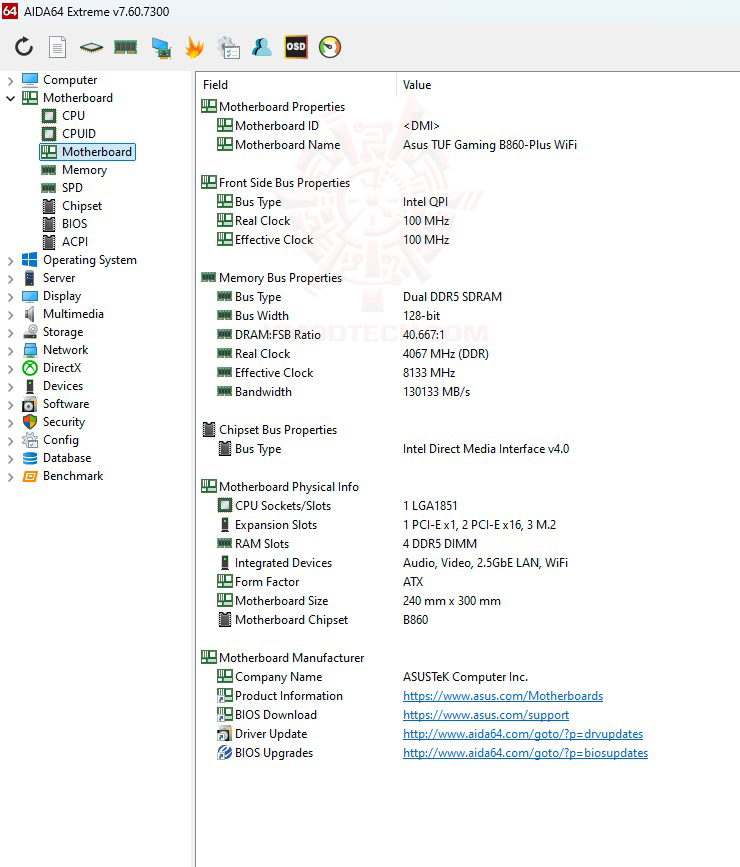Click the green gauge benchmark icon
Image resolution: width=740 pixels, height=867 pixels.
click(x=330, y=47)
